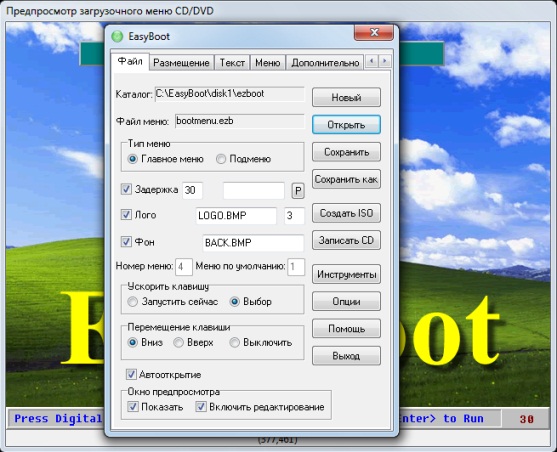Screen dimensions: 557x452
Task: Click the Сохранить как button
Action: [x=346, y=179]
